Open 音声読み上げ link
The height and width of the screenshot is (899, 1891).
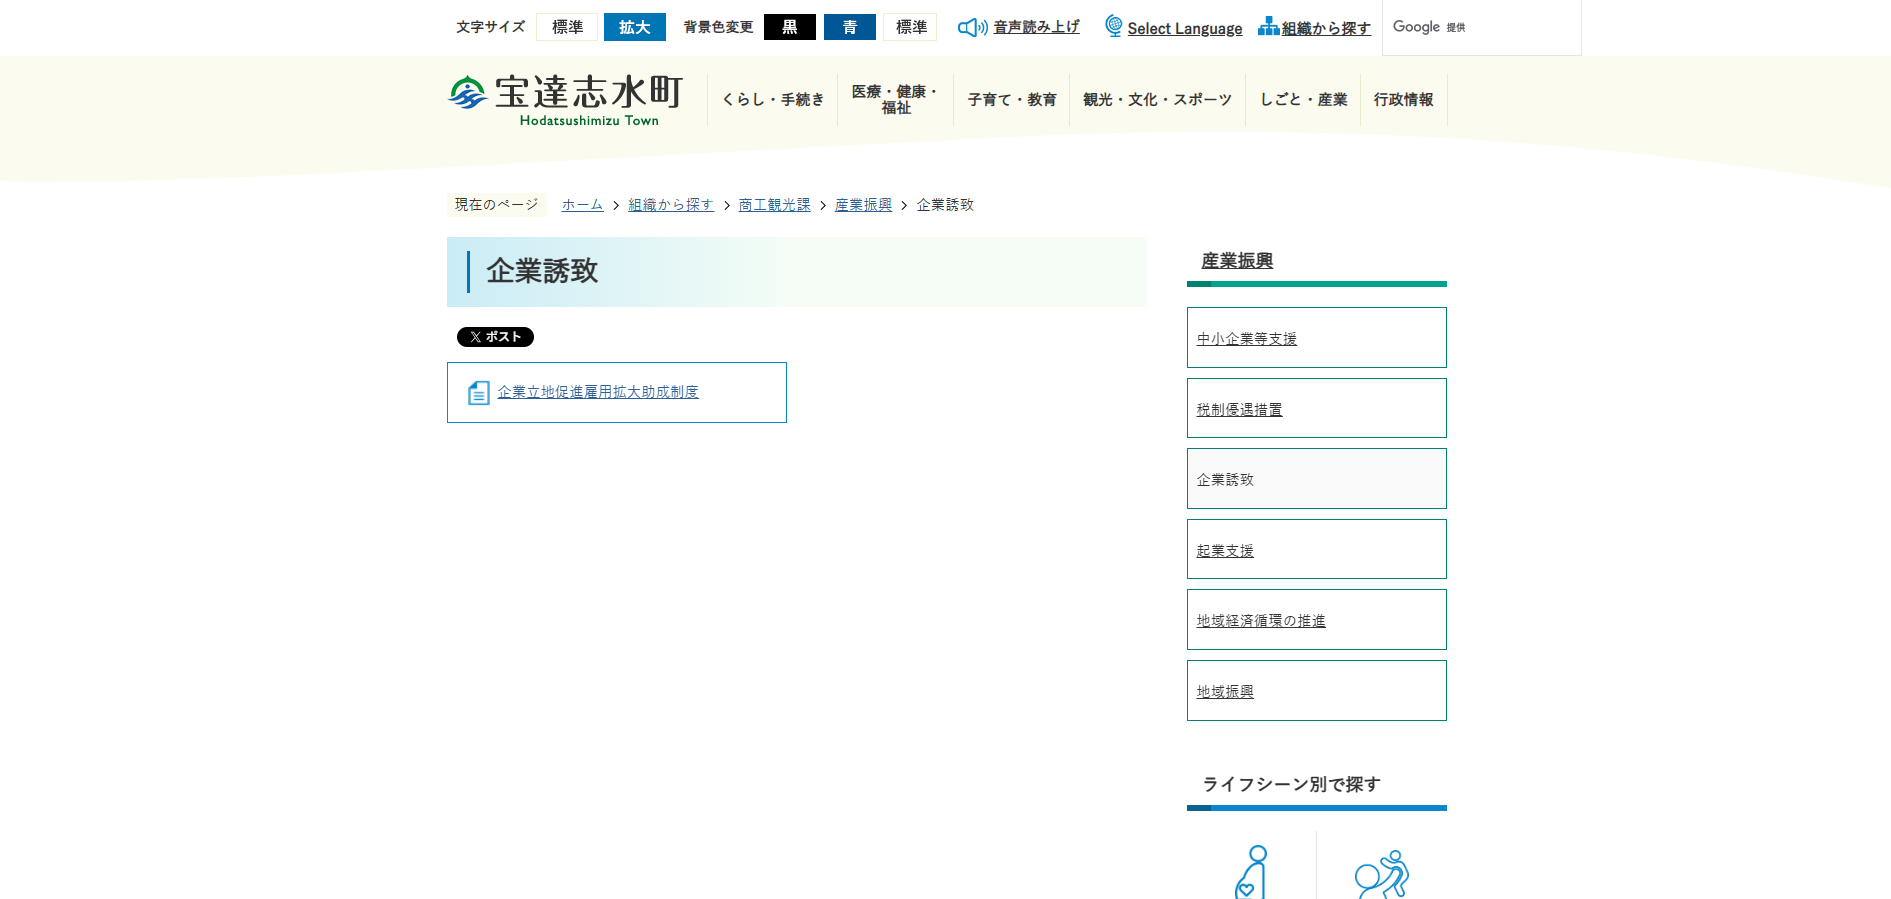click(x=1036, y=27)
